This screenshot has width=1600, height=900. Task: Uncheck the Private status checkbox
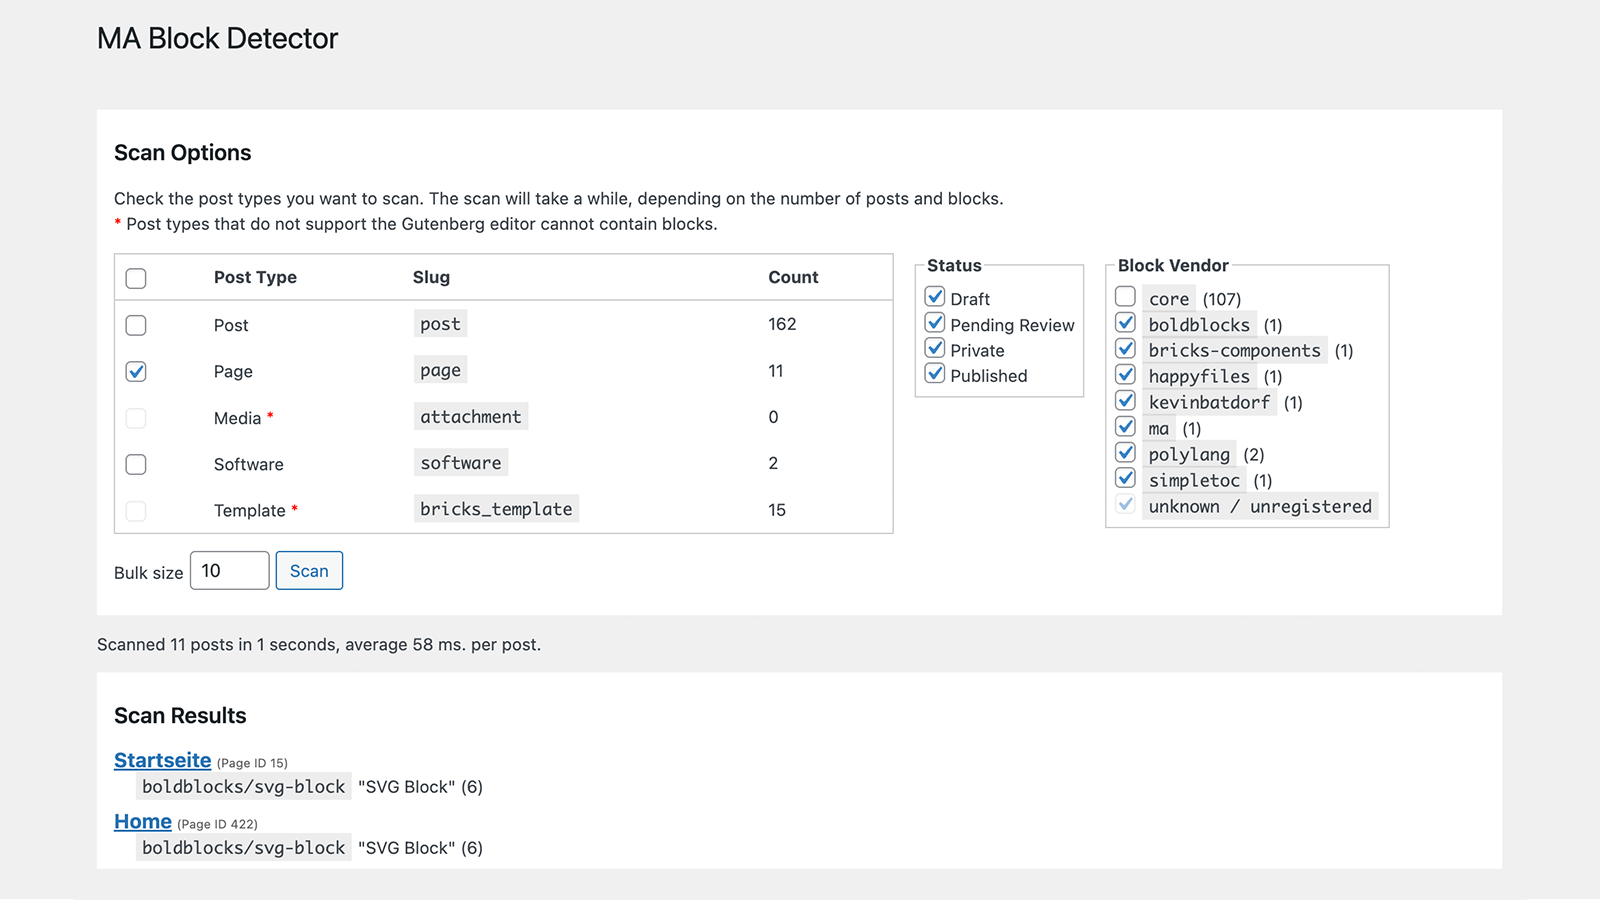[935, 348]
